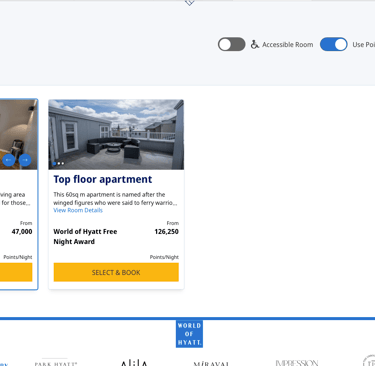Click the 60sq m apartment description text
This screenshot has height=366, width=375.
(x=115, y=199)
